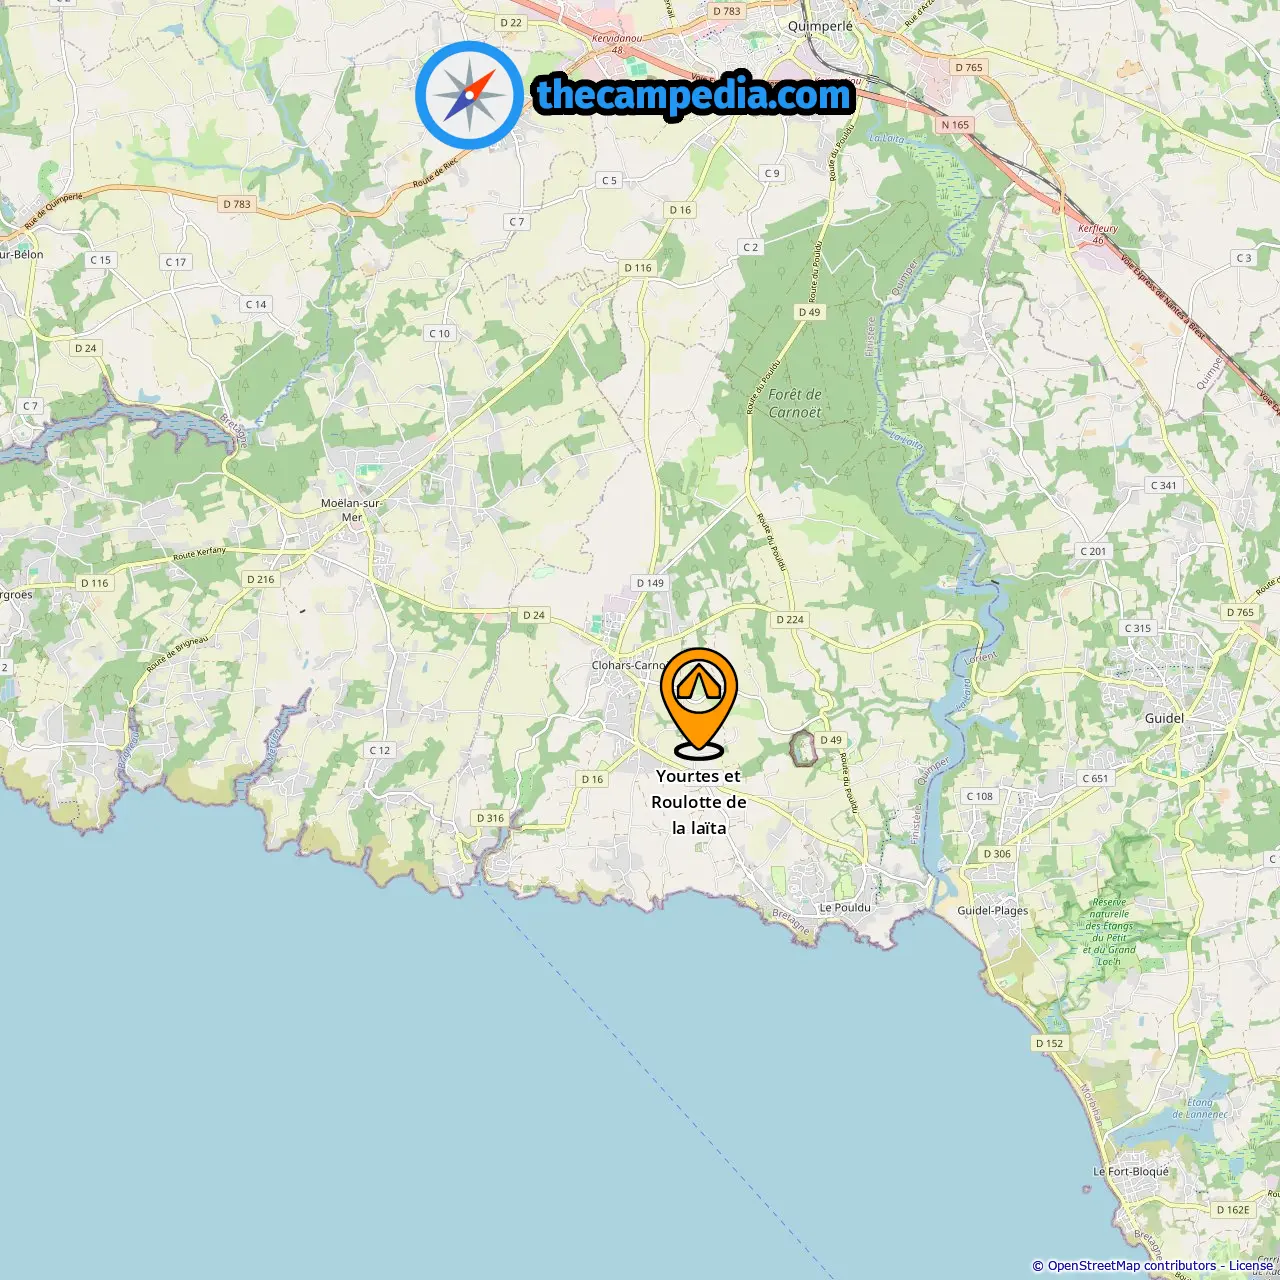Open thecampedia.com logo text

point(695,95)
